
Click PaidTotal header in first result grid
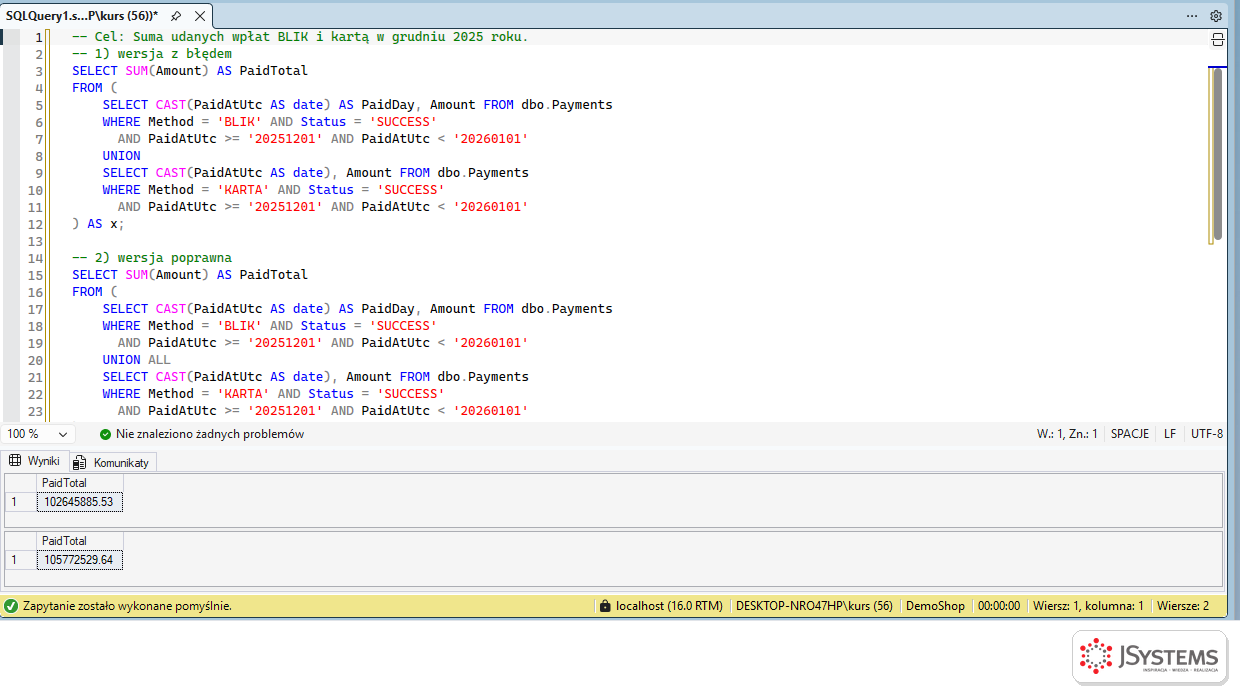pos(80,484)
